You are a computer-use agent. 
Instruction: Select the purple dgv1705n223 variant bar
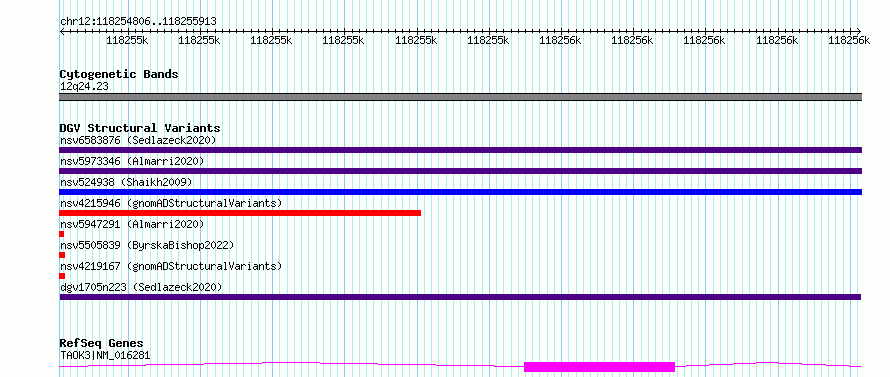click(460, 297)
